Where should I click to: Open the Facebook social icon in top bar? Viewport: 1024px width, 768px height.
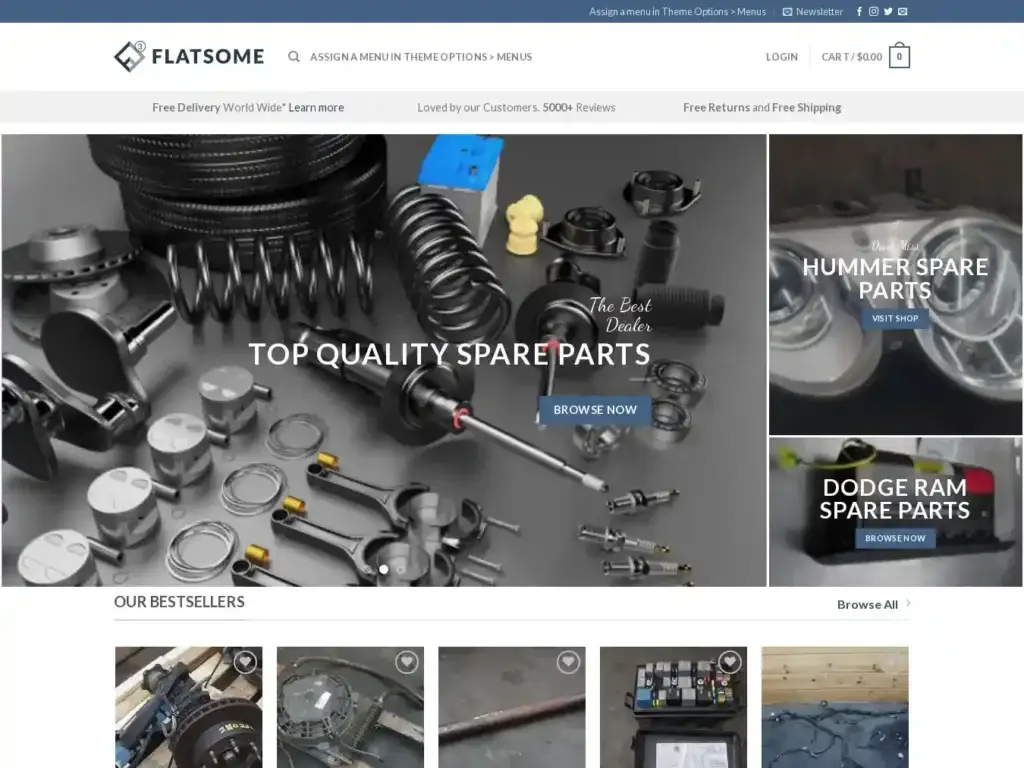tap(859, 11)
